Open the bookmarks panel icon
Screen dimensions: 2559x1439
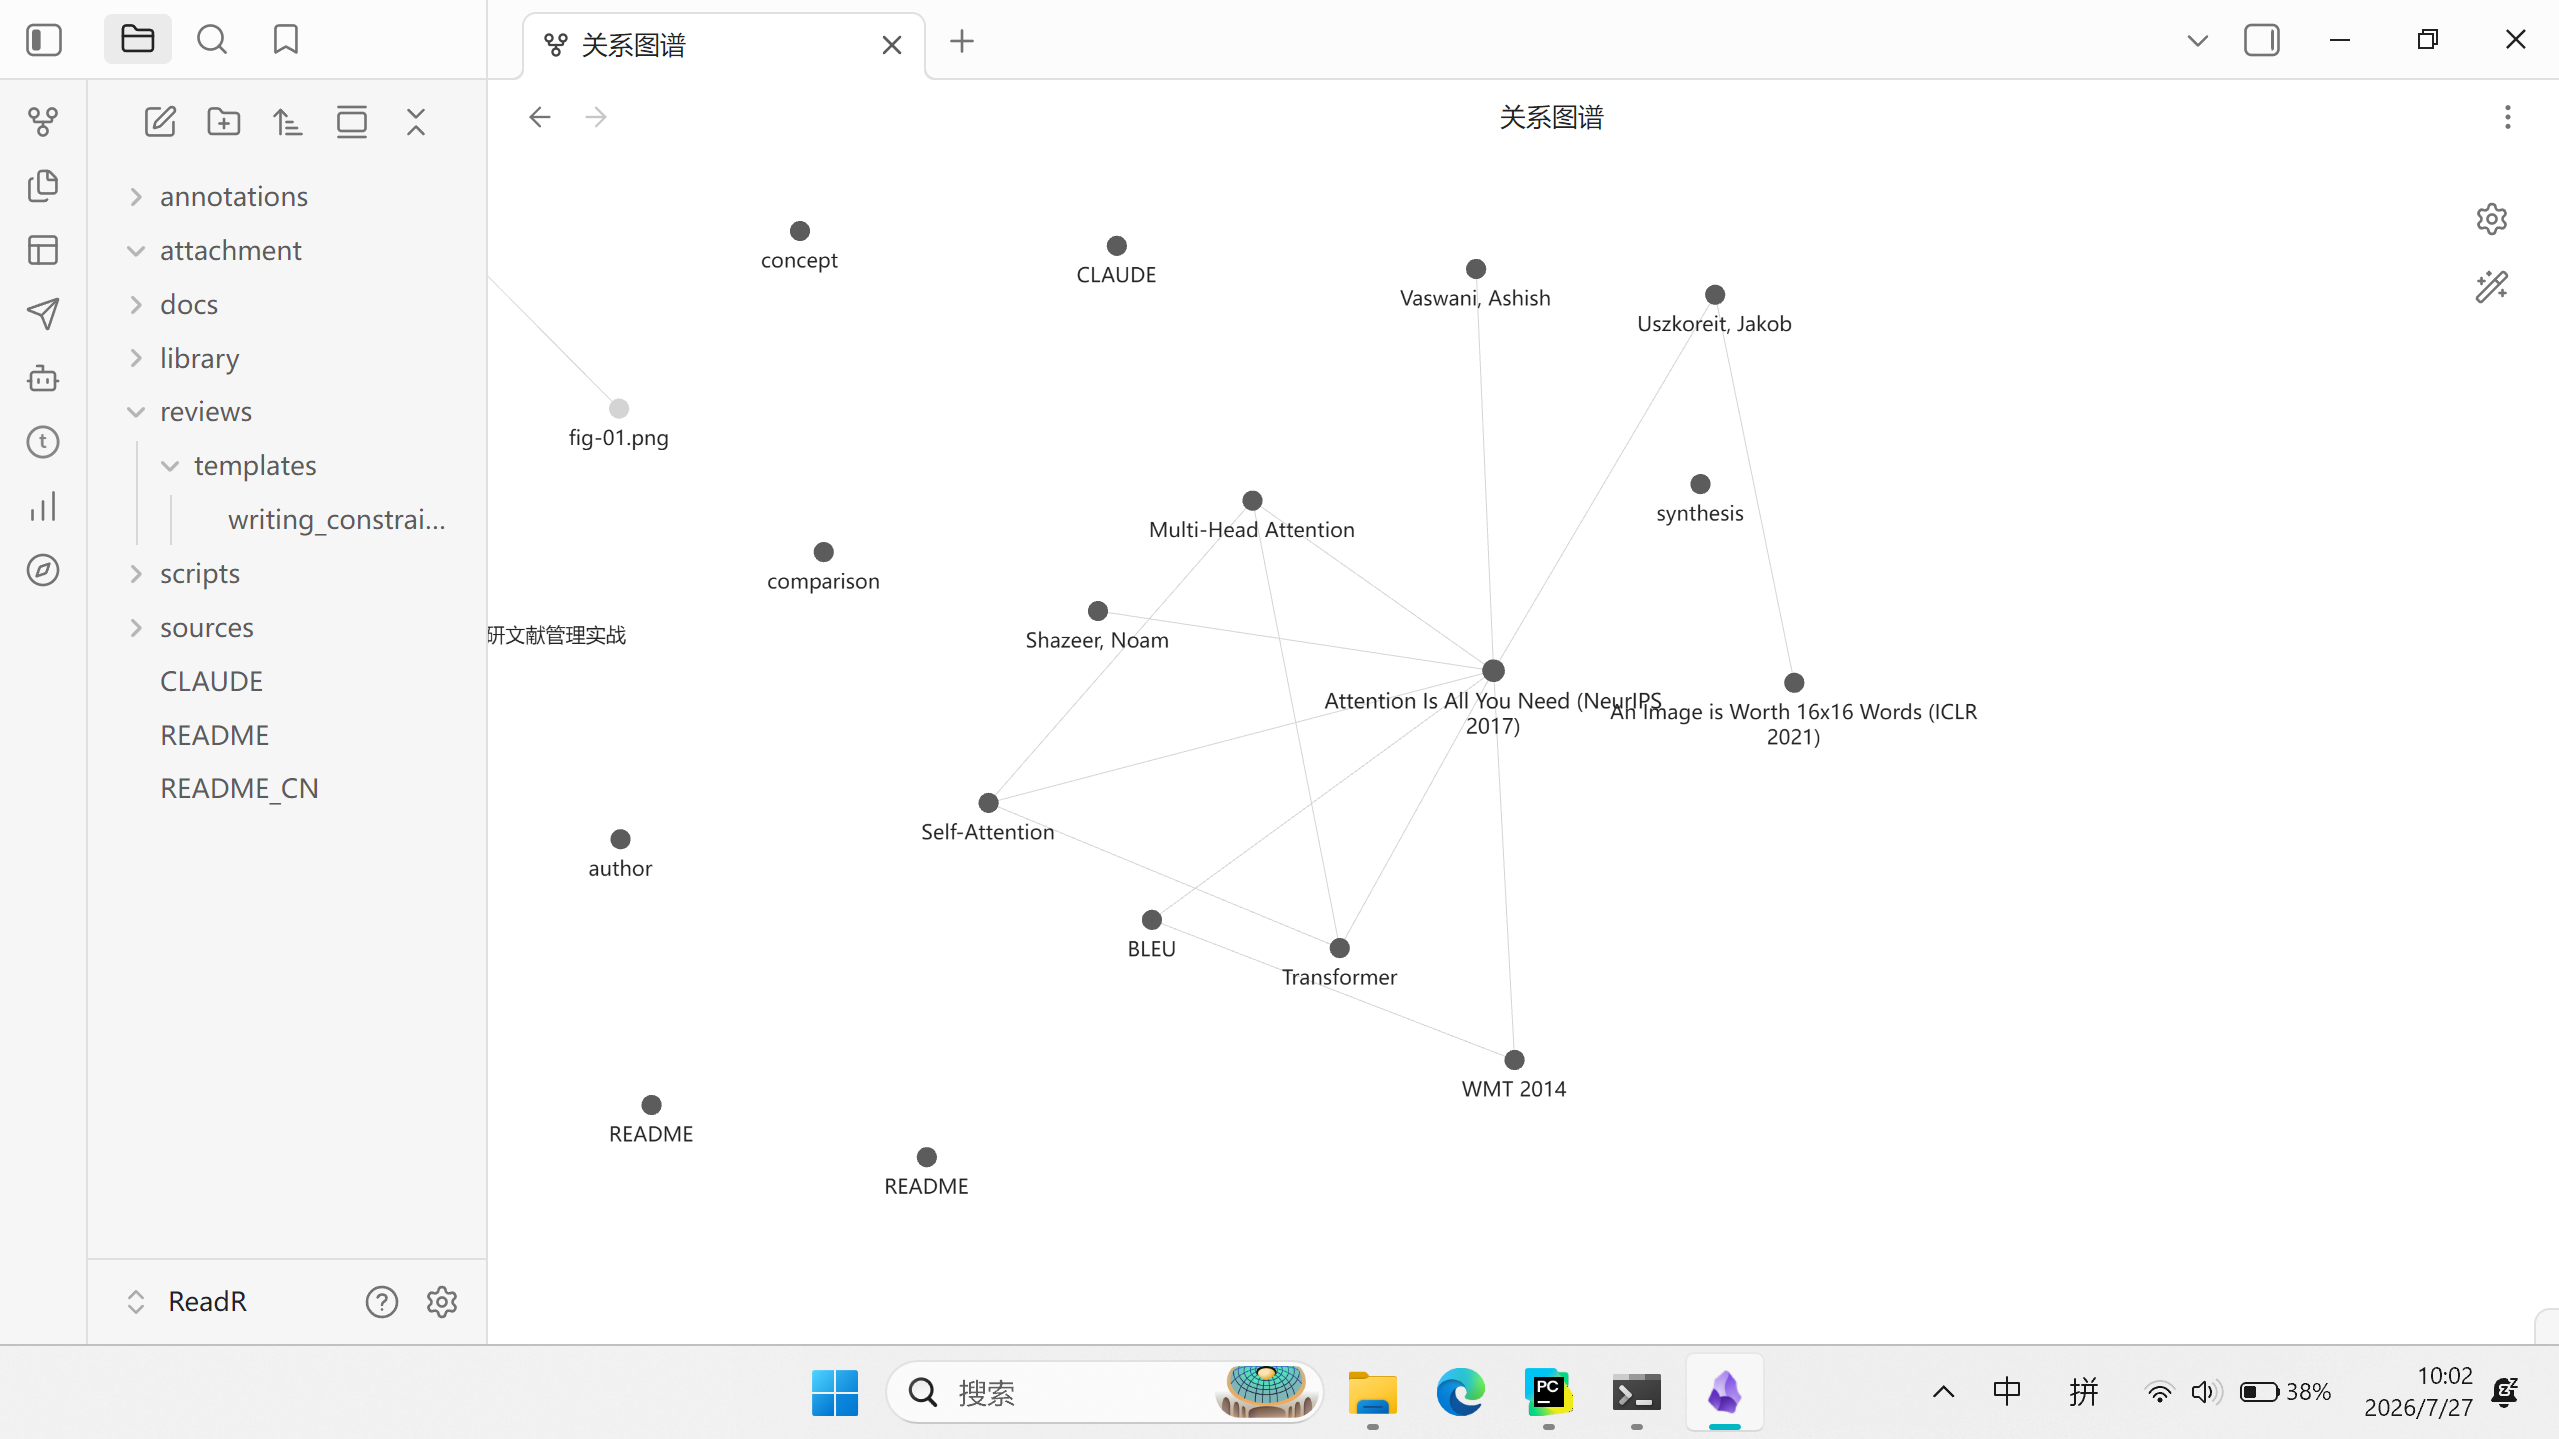pyautogui.click(x=286, y=40)
